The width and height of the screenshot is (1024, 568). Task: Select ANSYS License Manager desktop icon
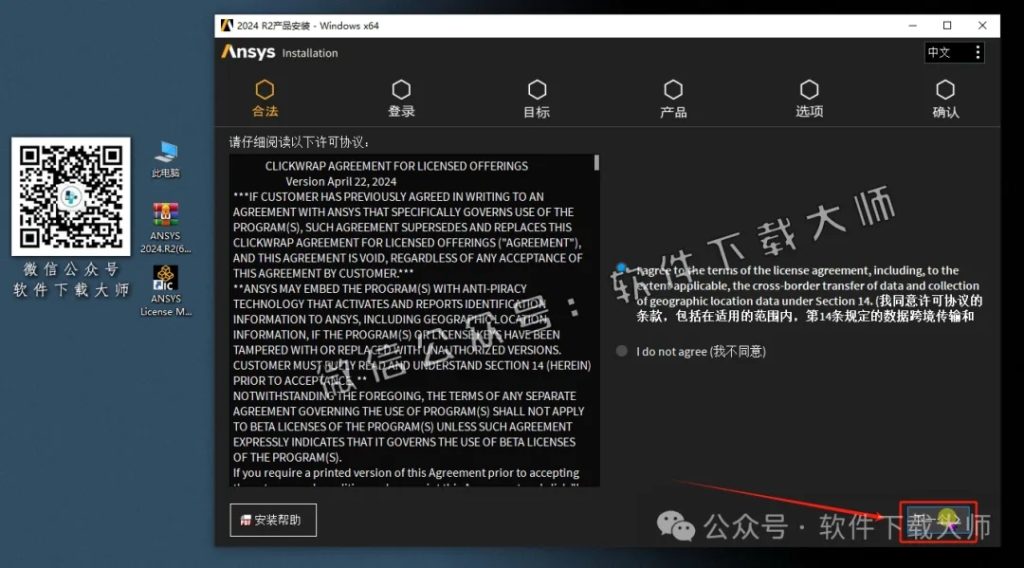(x=165, y=291)
